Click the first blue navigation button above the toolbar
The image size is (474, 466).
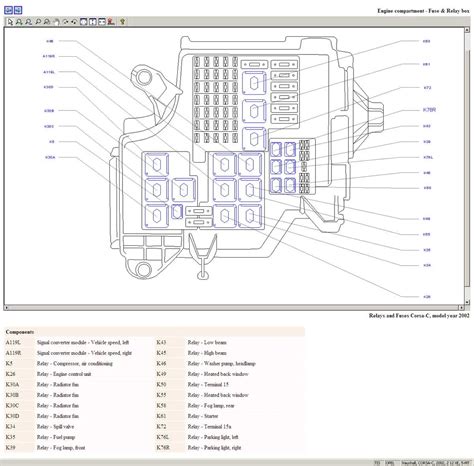[8, 10]
